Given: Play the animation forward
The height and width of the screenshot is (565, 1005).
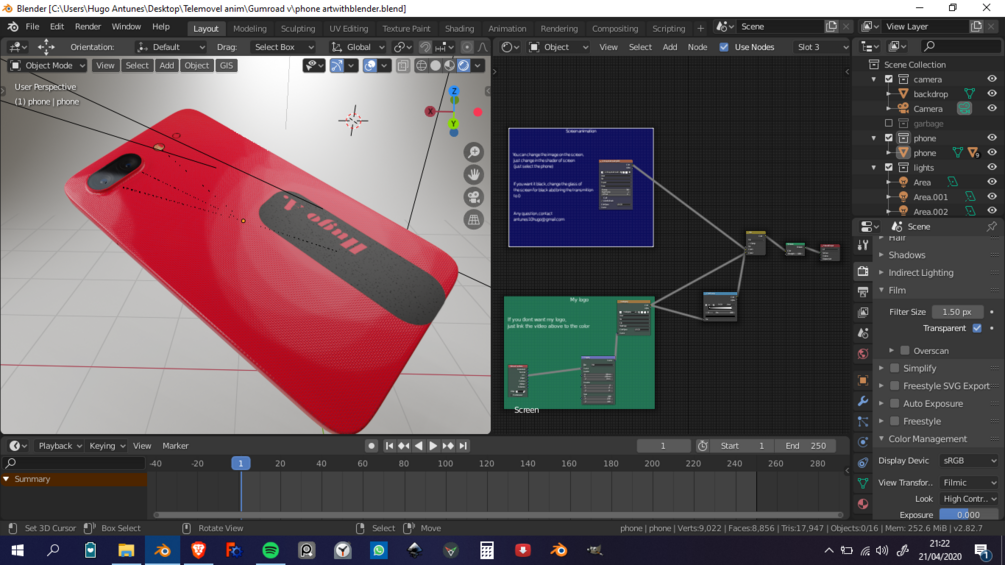Looking at the screenshot, I should tap(433, 446).
